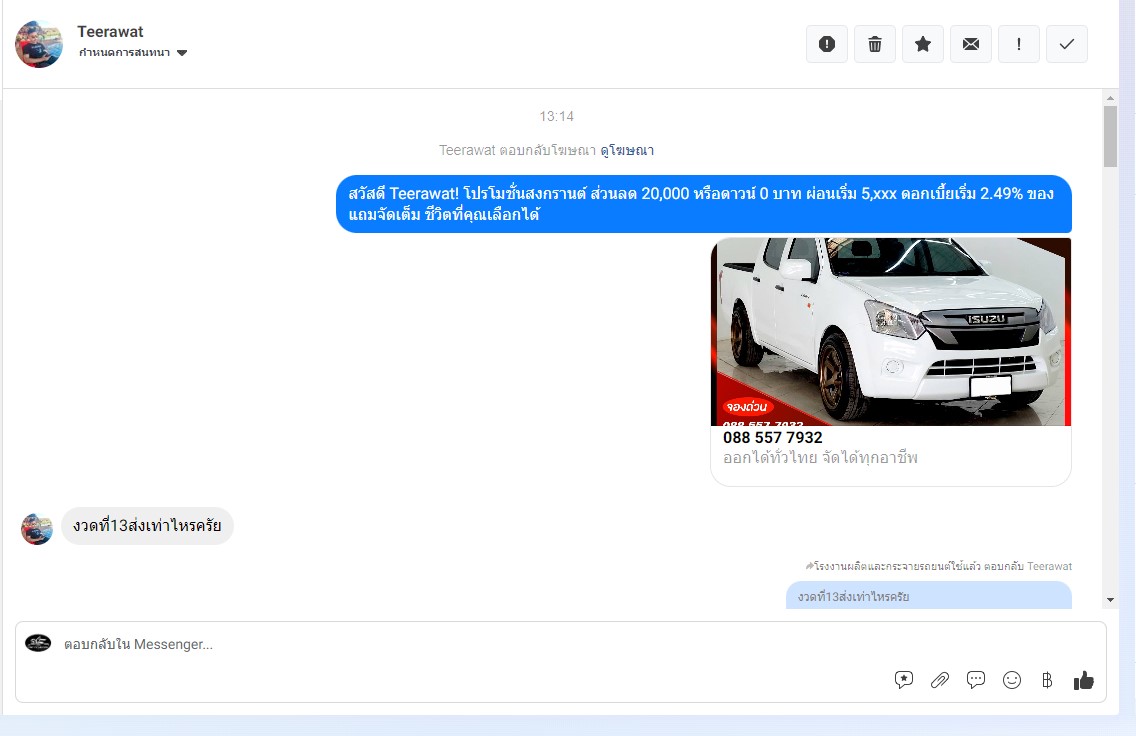Click the scrollbar down arrow in chat
The width and height of the screenshot is (1136, 736).
point(1110,599)
